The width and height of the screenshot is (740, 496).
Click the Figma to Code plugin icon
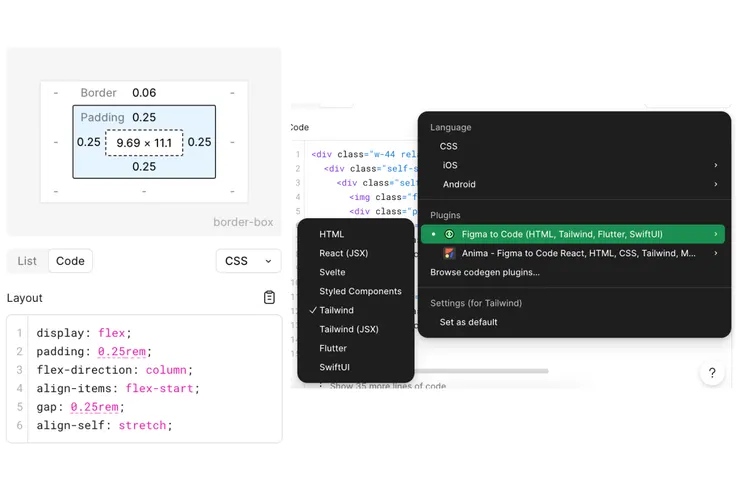(x=449, y=234)
